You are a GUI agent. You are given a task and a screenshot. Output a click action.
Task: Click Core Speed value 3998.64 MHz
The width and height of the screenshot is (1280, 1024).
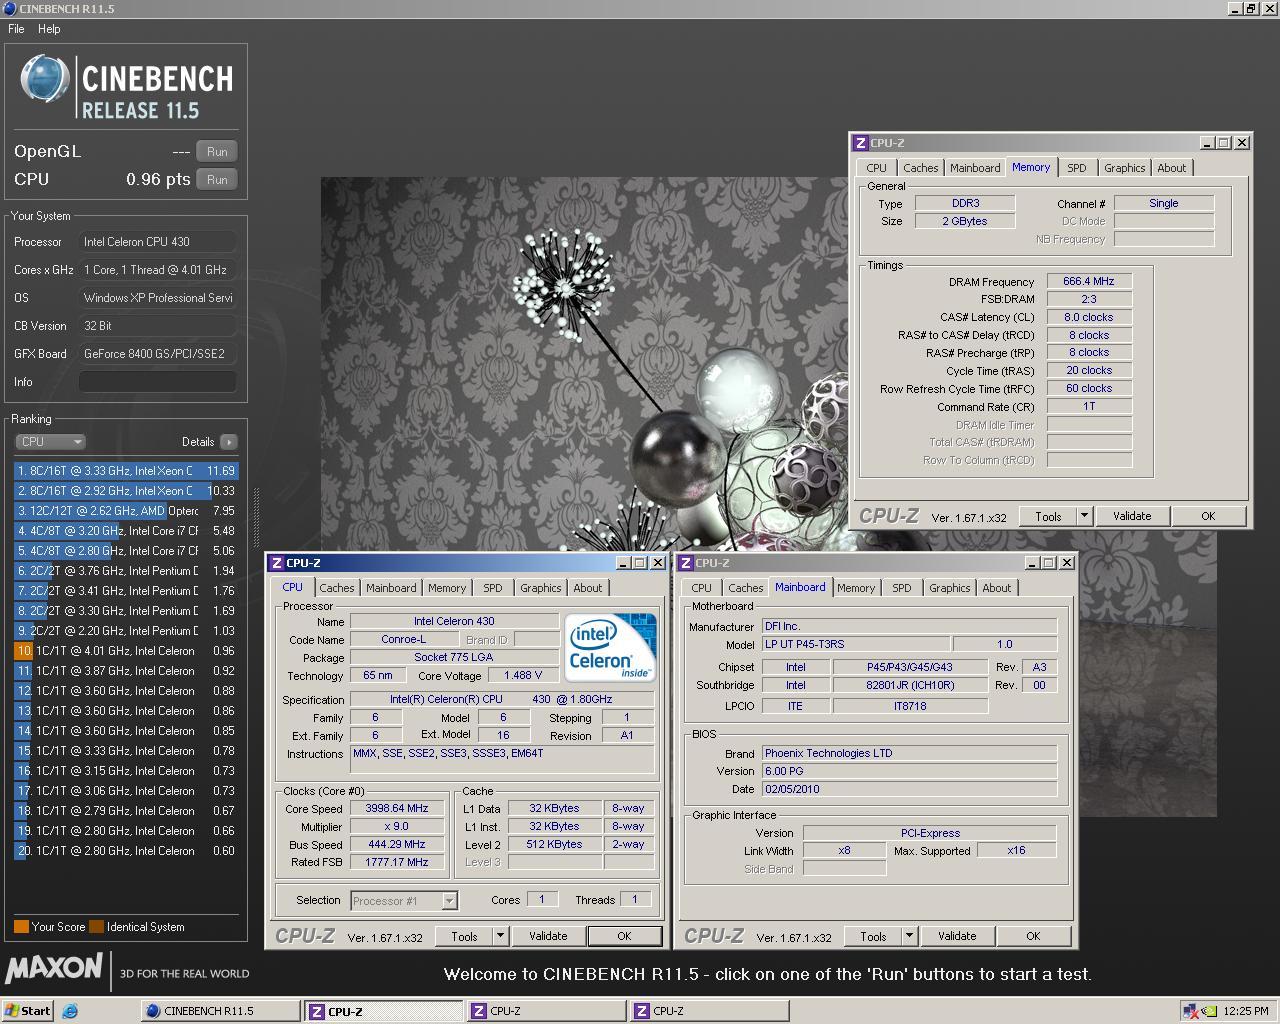tap(397, 809)
